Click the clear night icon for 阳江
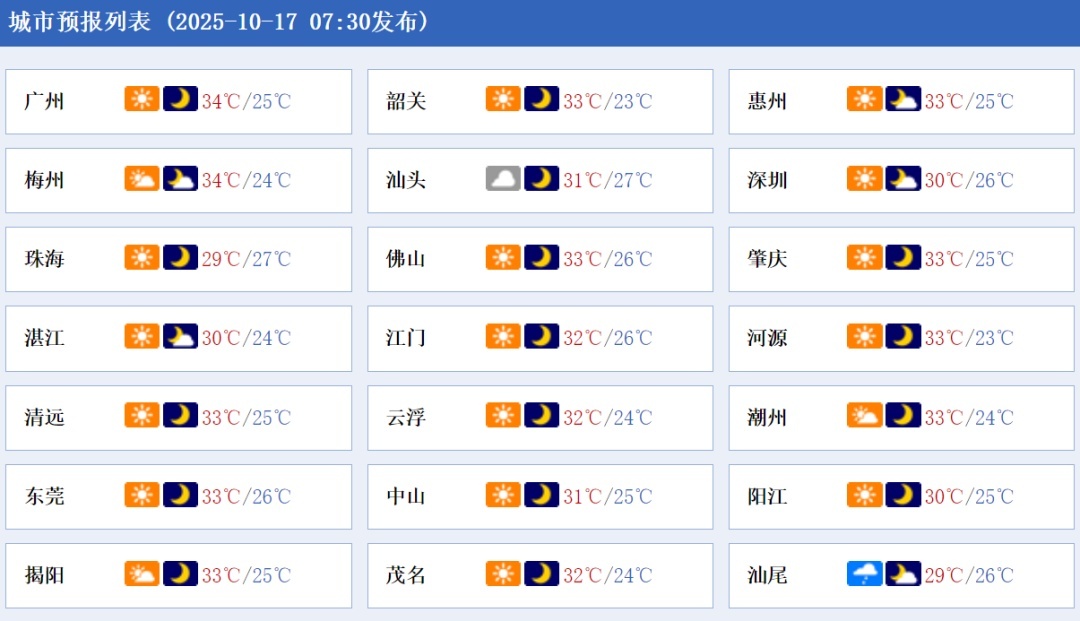This screenshot has width=1080, height=621. coord(903,495)
